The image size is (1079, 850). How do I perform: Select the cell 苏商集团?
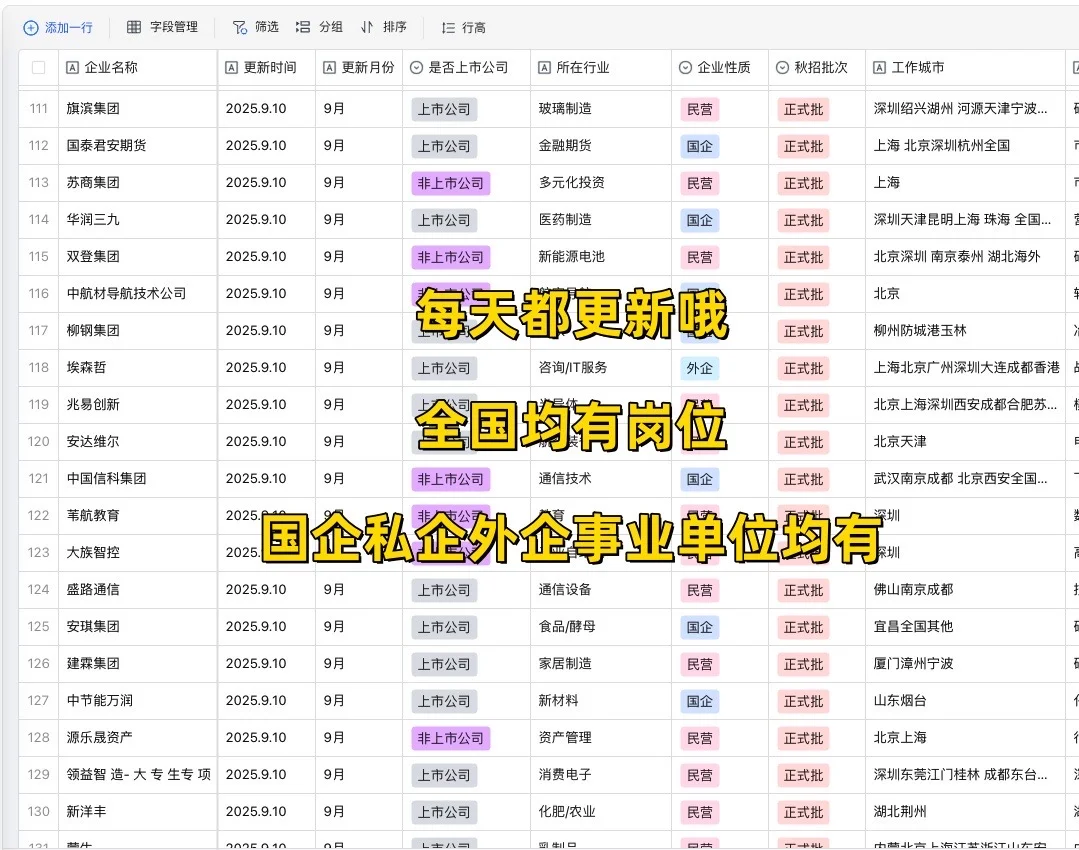click(x=138, y=183)
